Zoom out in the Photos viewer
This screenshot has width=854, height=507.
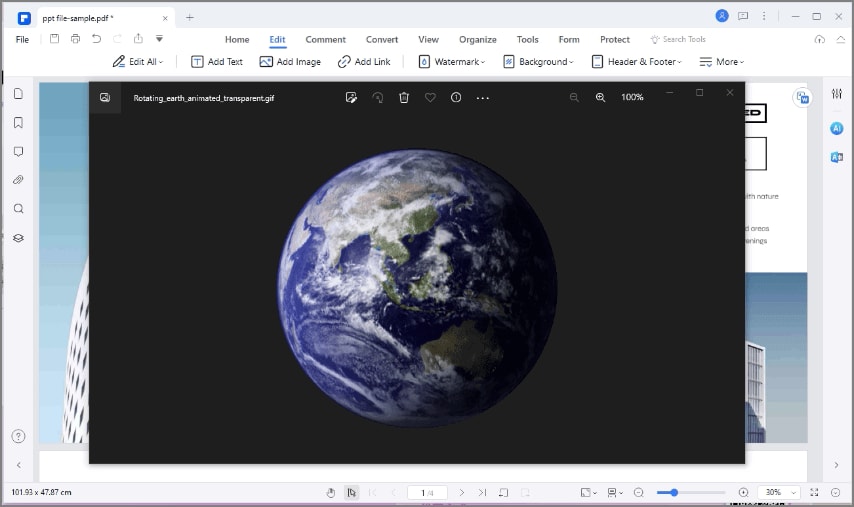point(574,97)
